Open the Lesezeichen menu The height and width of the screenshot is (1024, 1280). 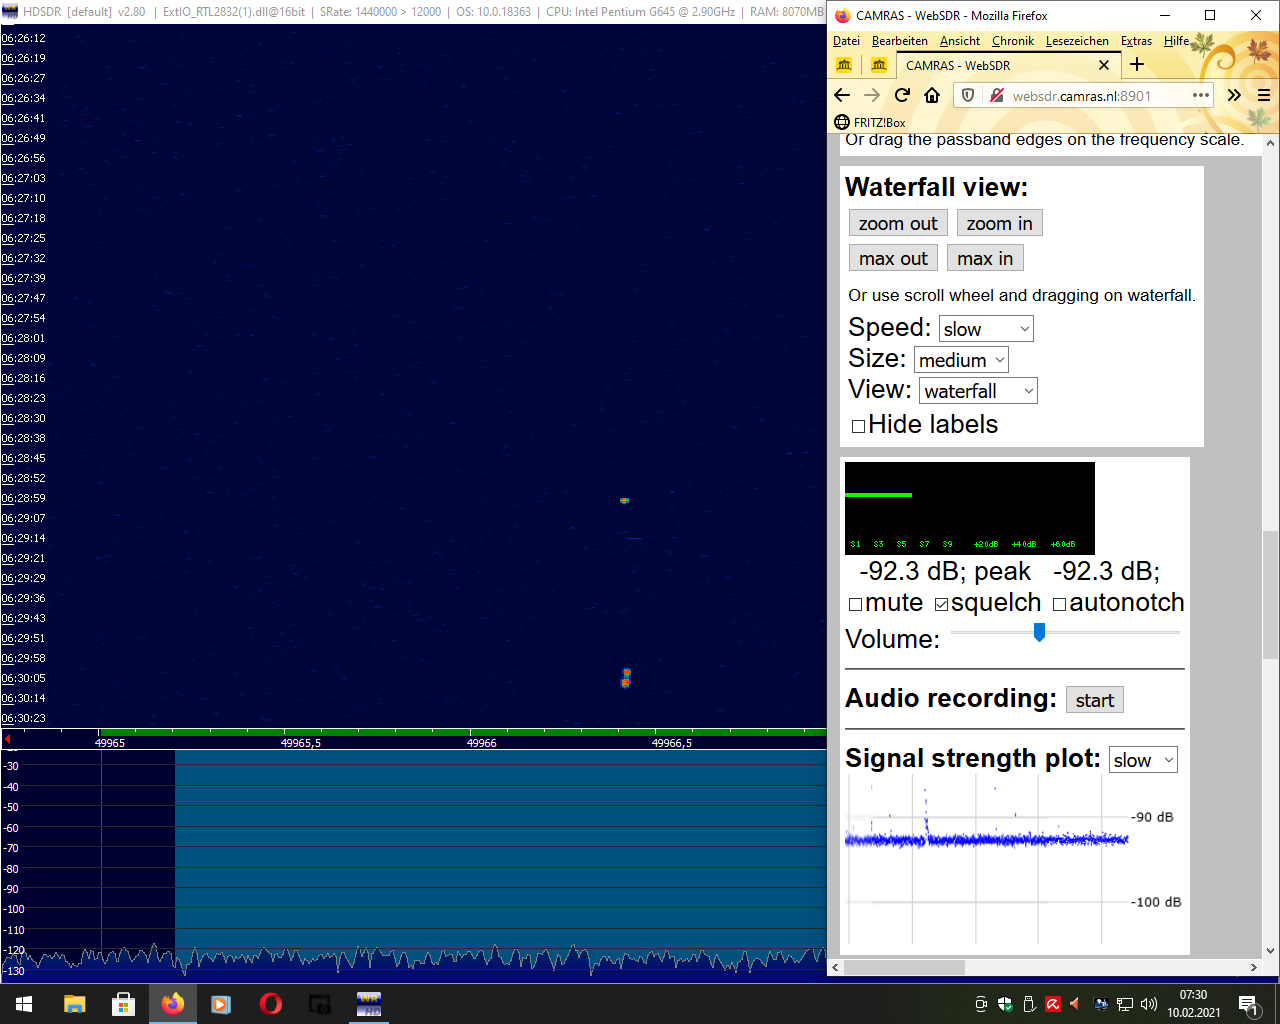click(1077, 41)
